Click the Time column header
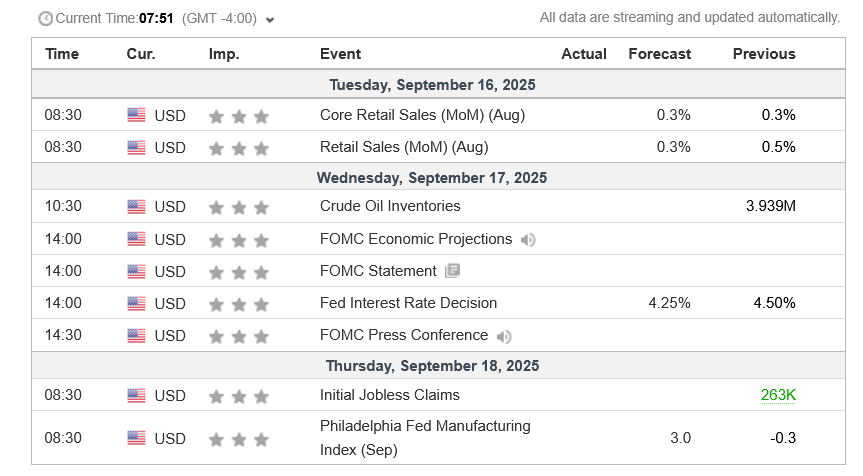The width and height of the screenshot is (863, 476). coord(62,54)
